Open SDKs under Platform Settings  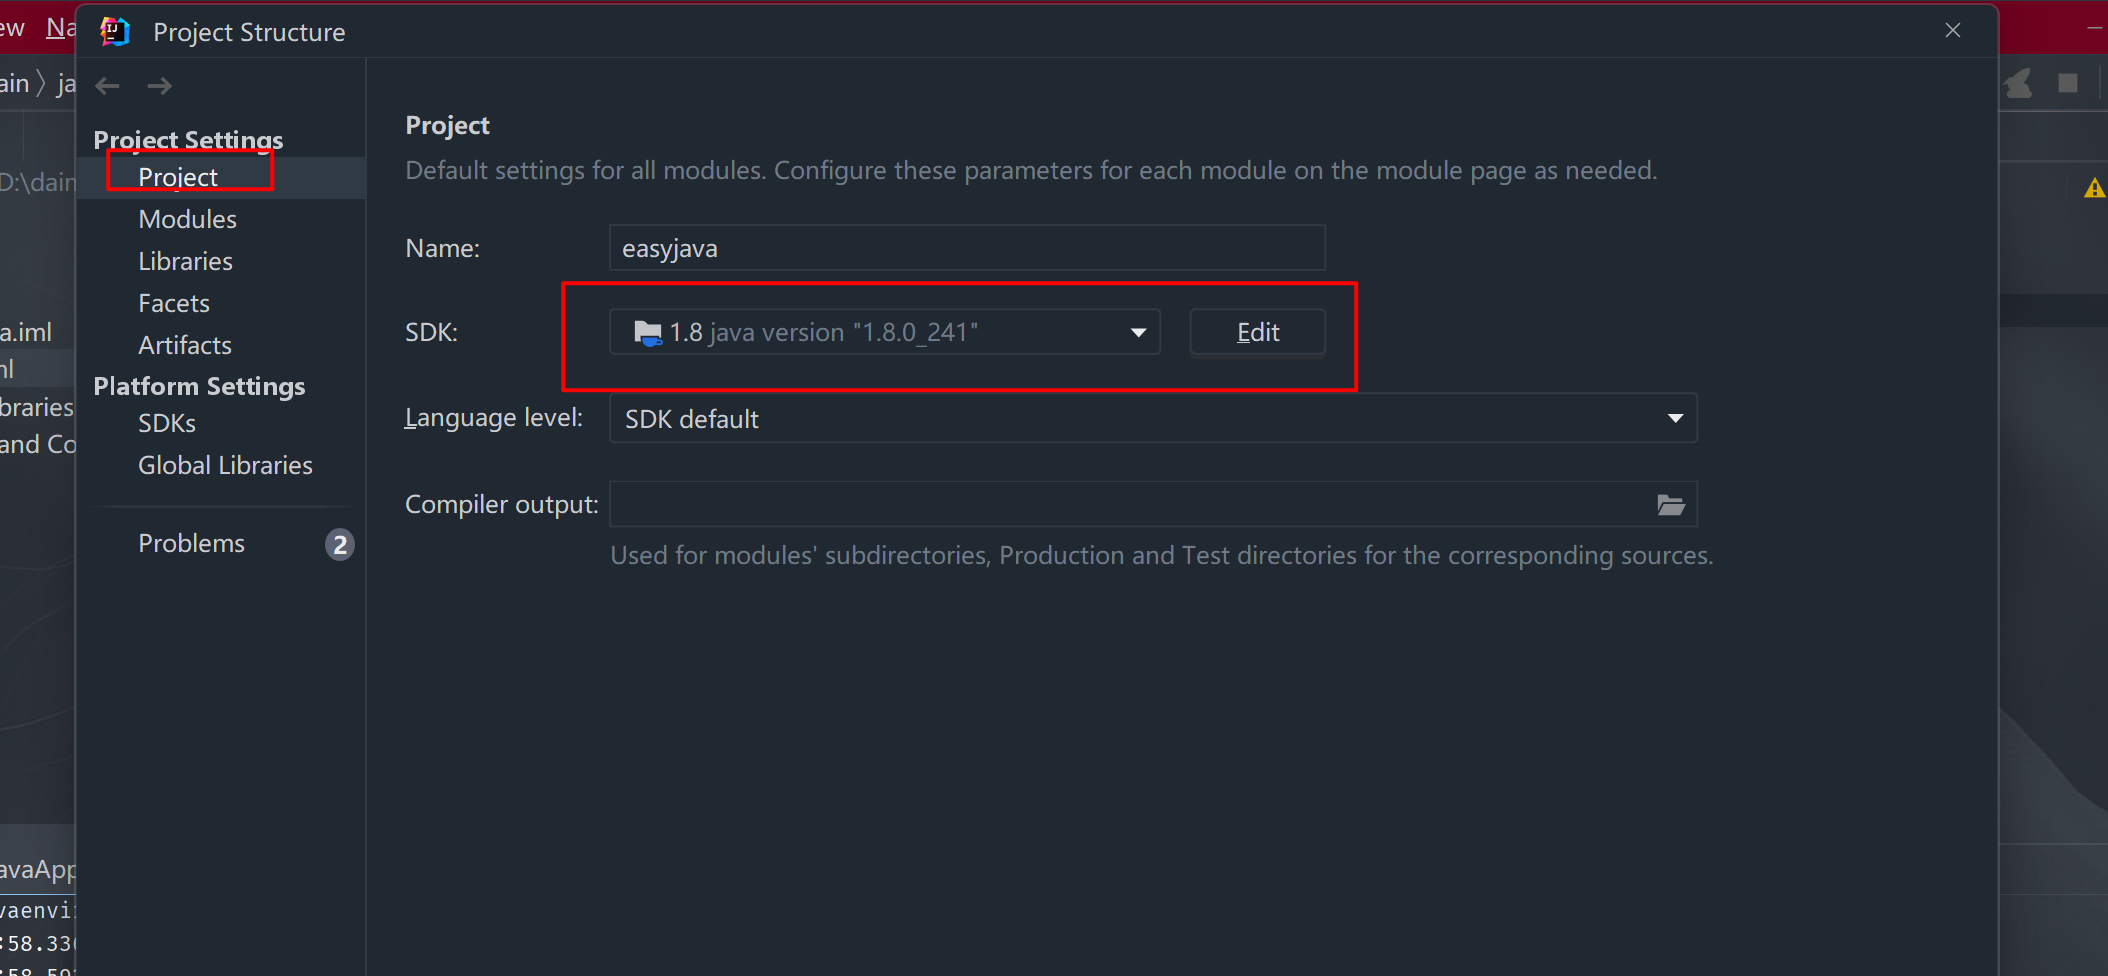tap(167, 423)
